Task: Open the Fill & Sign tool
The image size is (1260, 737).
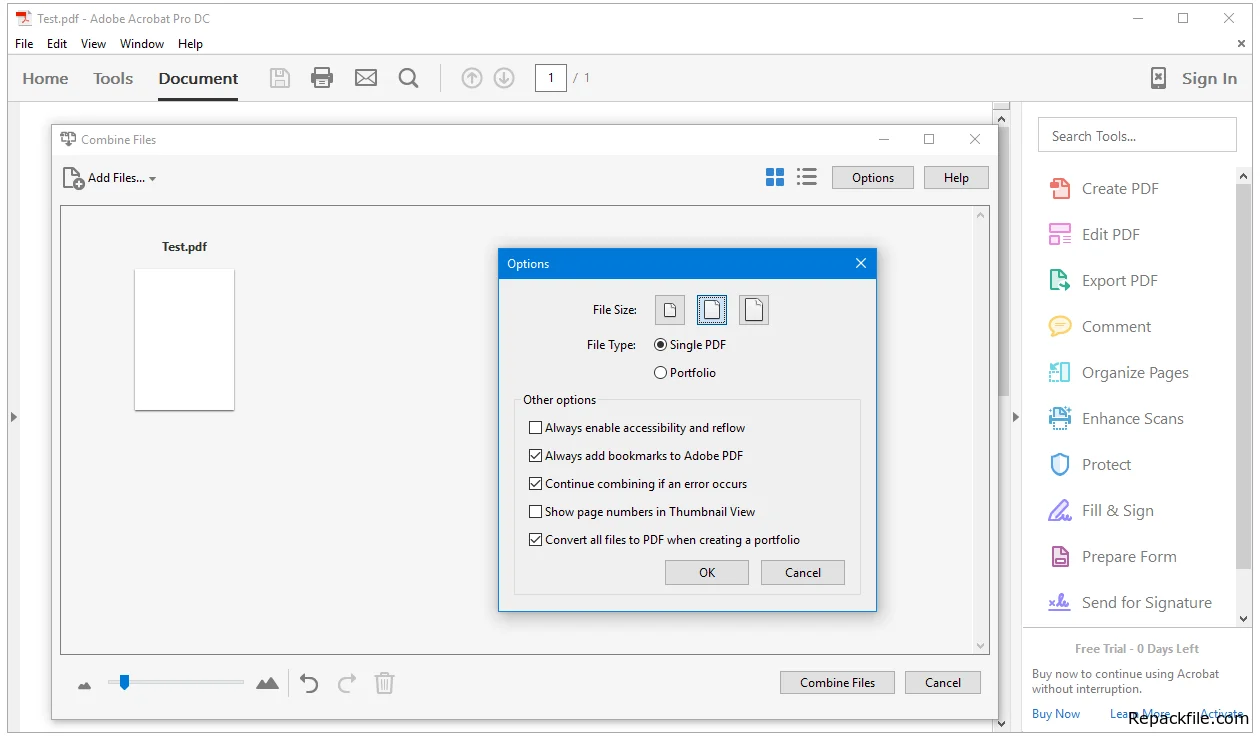Action: pyautogui.click(x=1100, y=510)
